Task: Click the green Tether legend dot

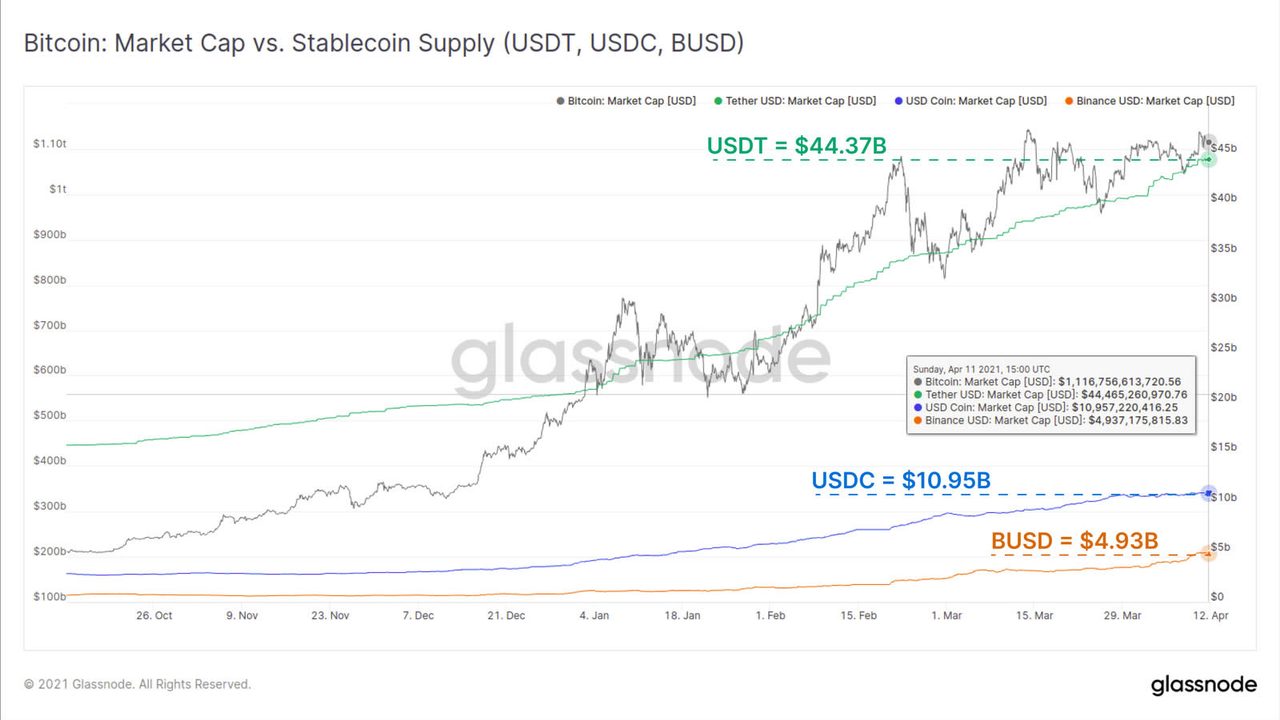Action: pos(718,101)
